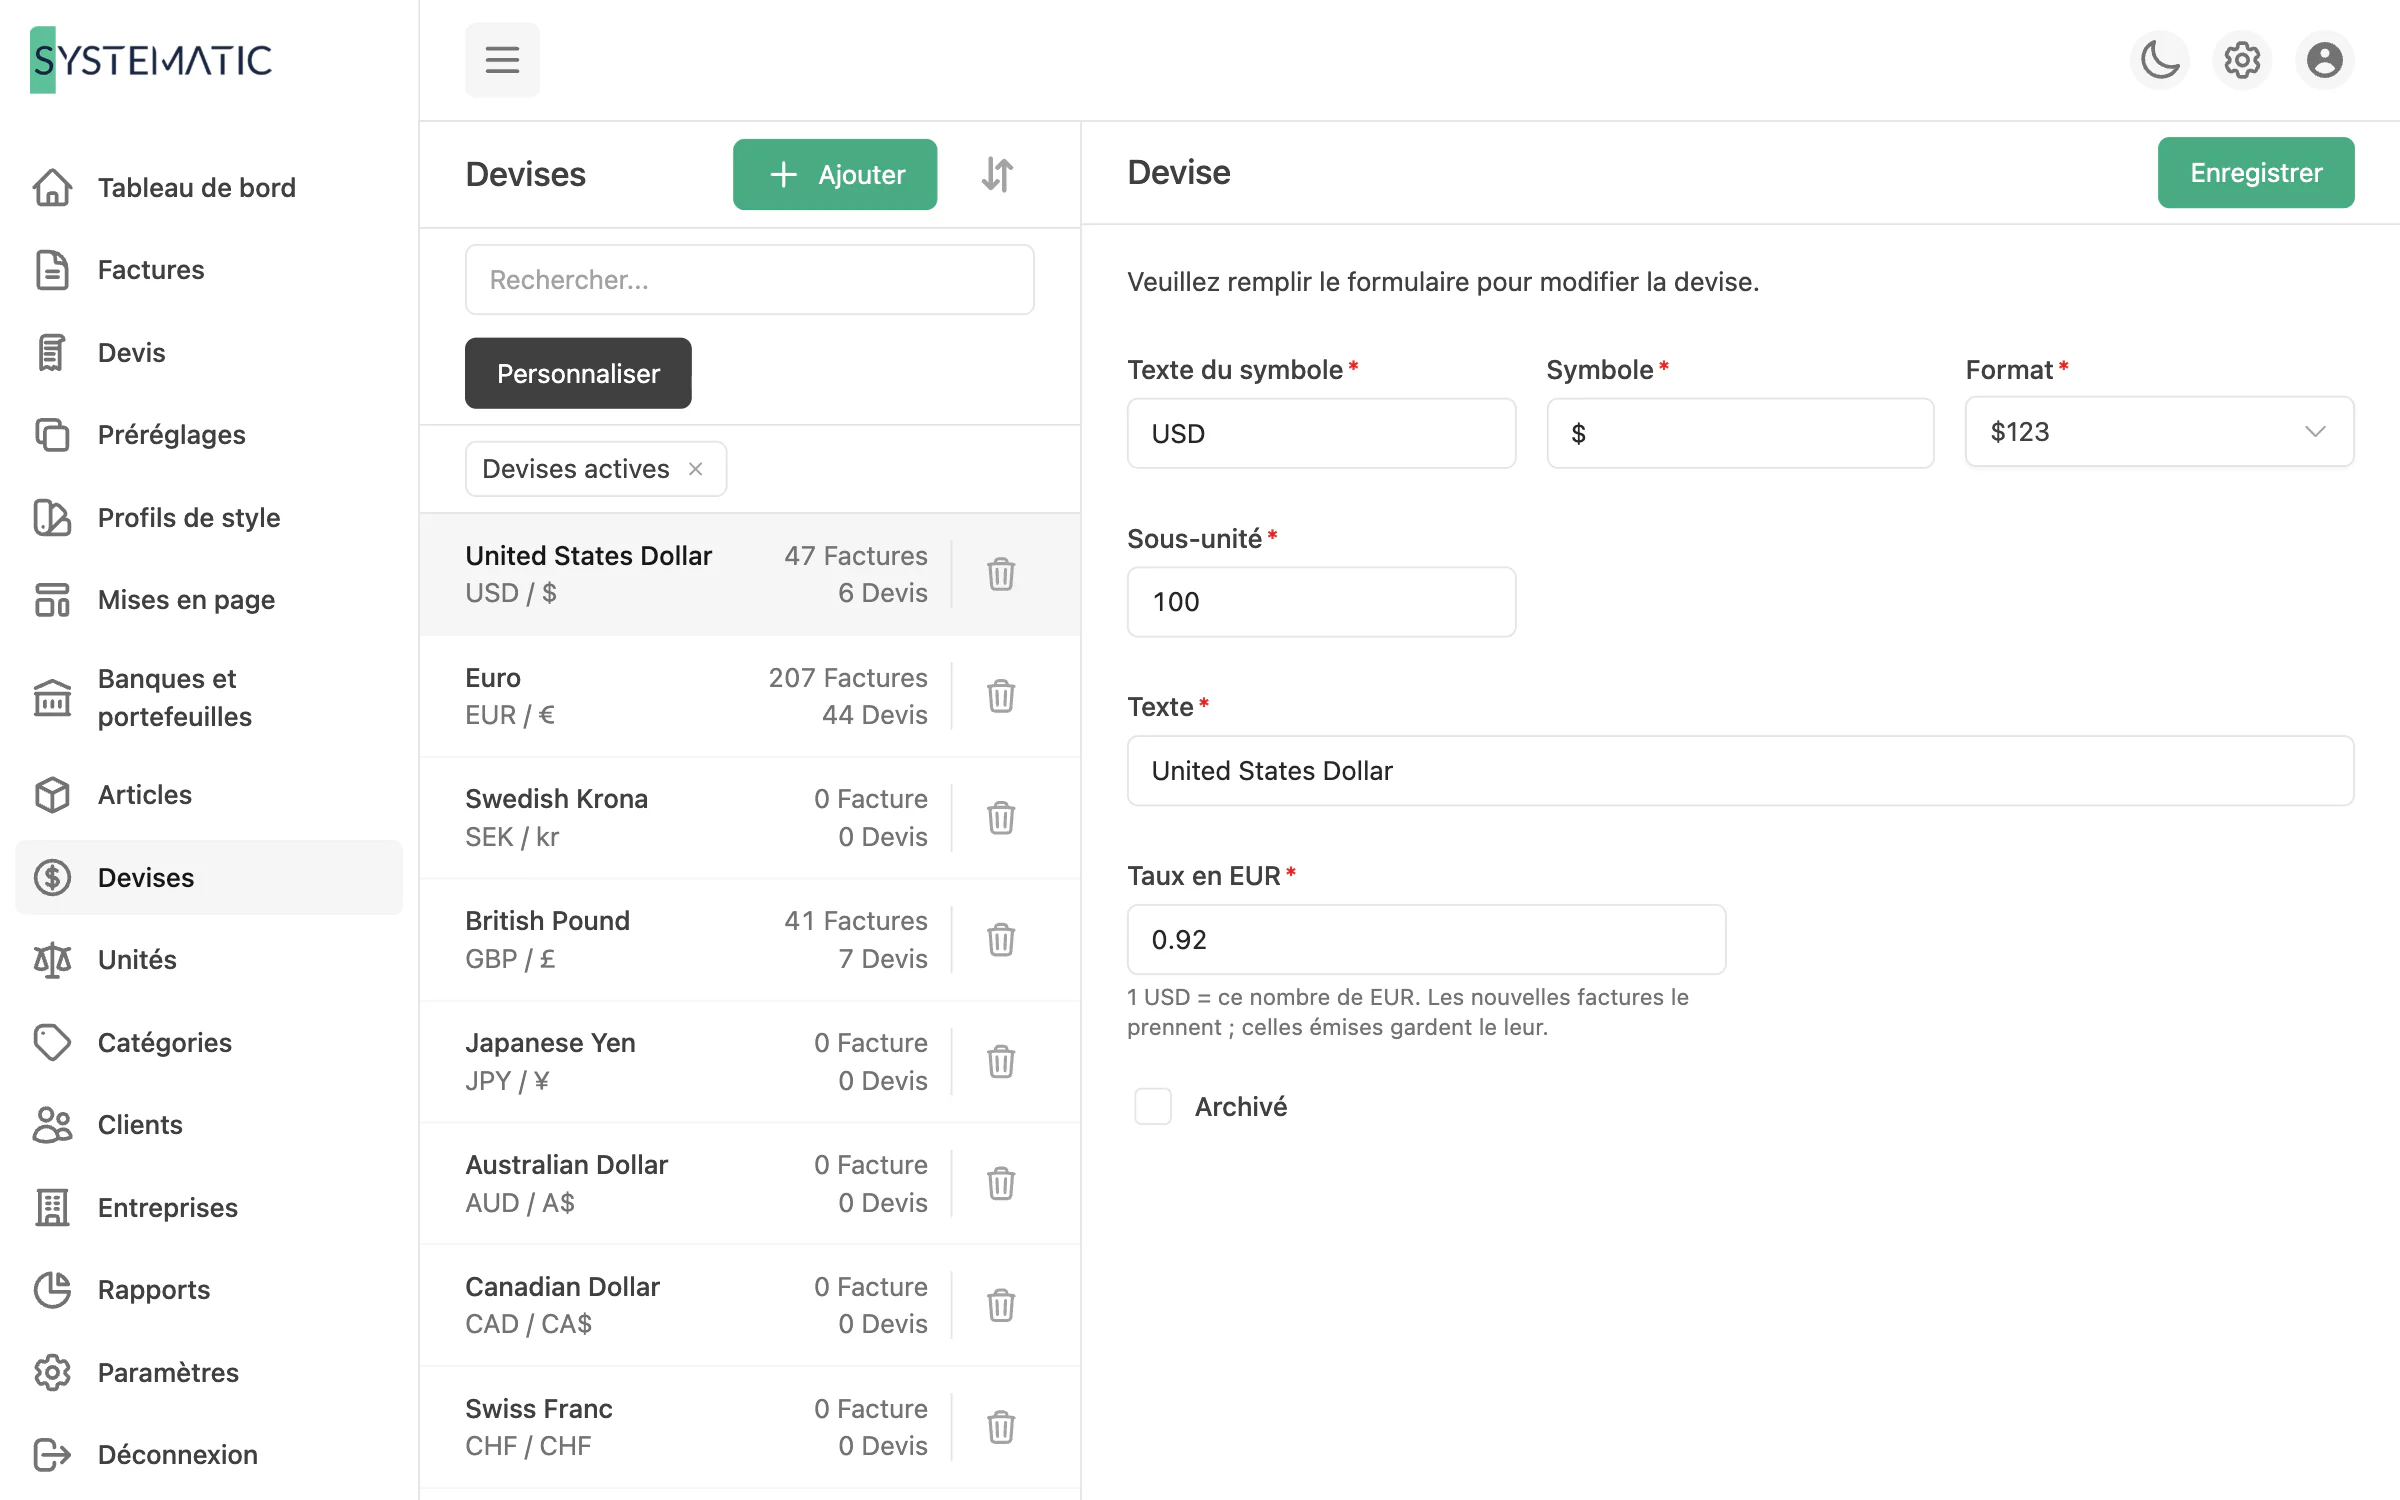Click the Enregistrer save button

tap(2256, 172)
